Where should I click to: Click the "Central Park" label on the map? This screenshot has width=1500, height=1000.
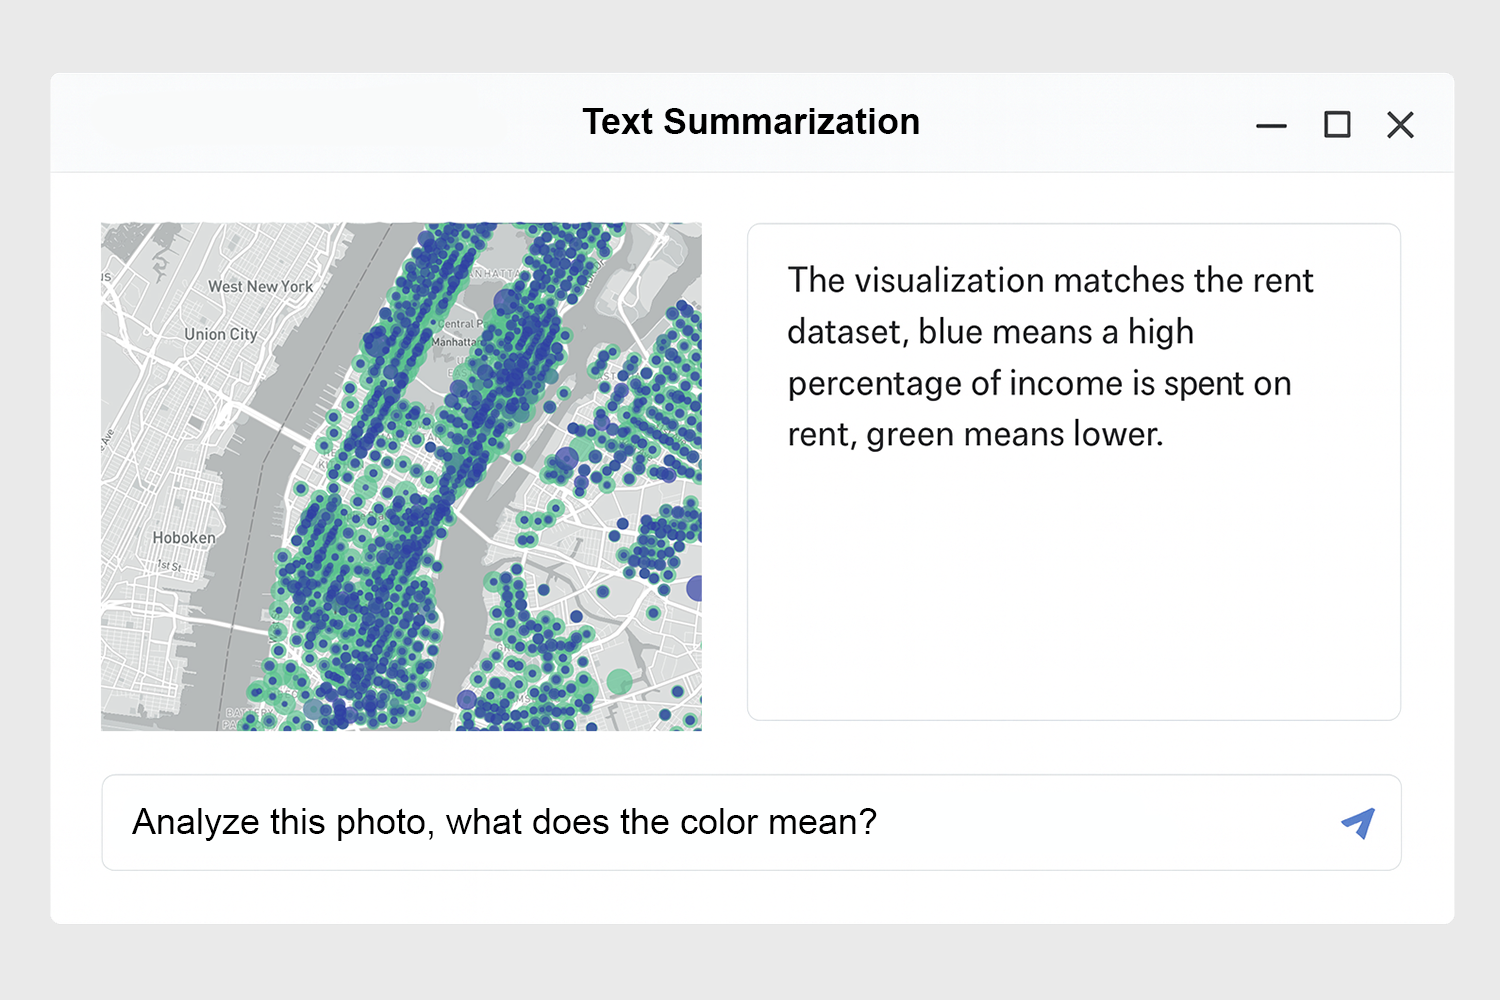(461, 324)
